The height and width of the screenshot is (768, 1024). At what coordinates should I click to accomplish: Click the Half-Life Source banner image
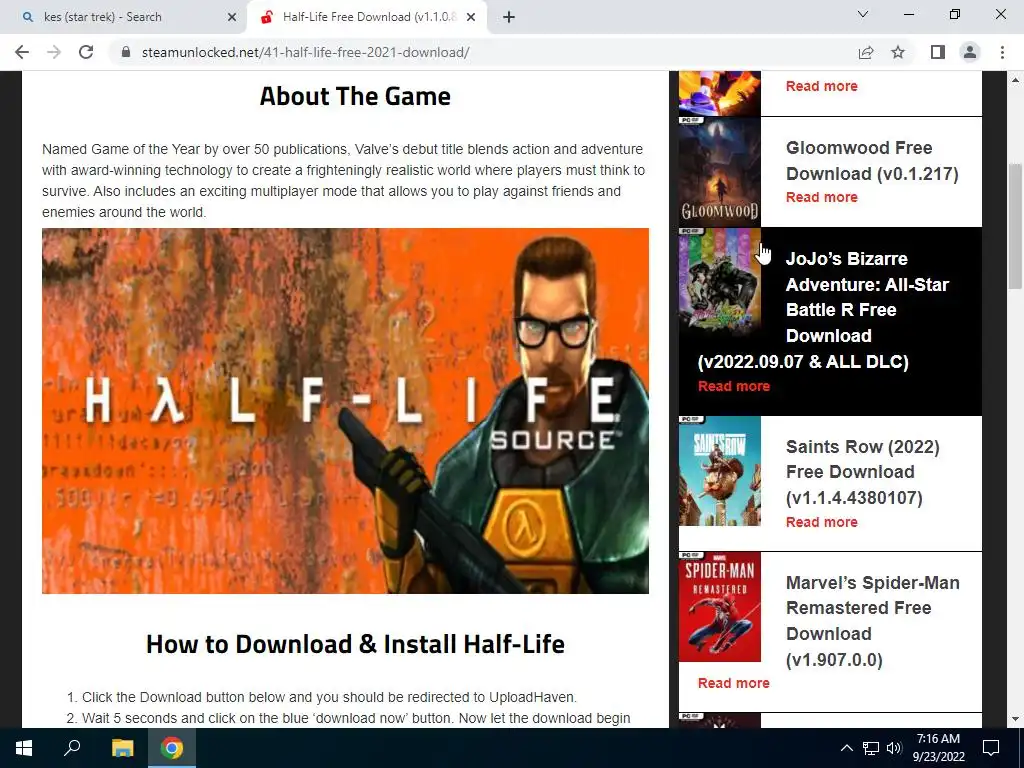pos(345,411)
